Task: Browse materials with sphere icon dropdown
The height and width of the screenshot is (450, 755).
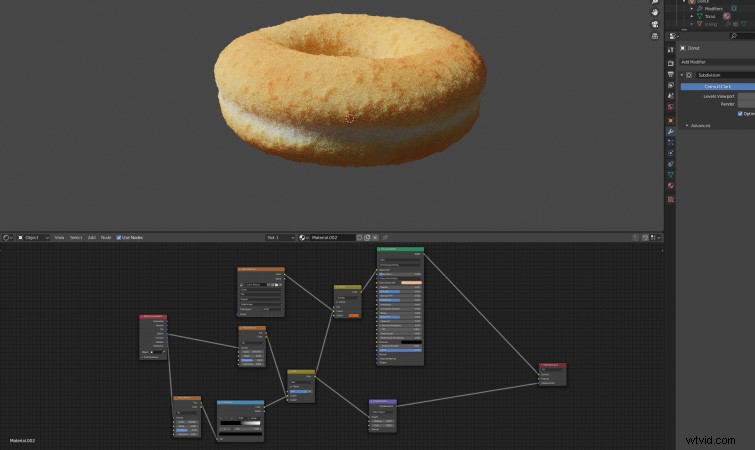Action: pos(303,237)
